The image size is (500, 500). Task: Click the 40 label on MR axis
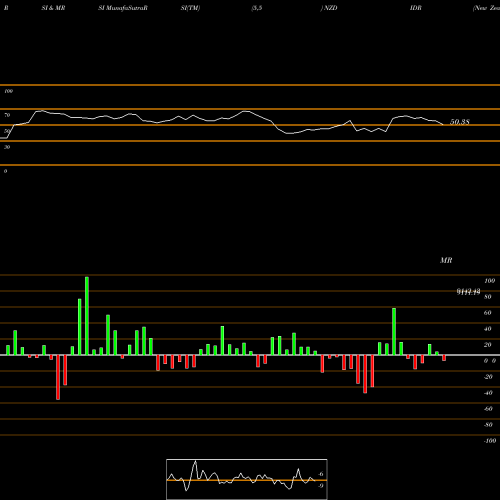[x=488, y=329]
